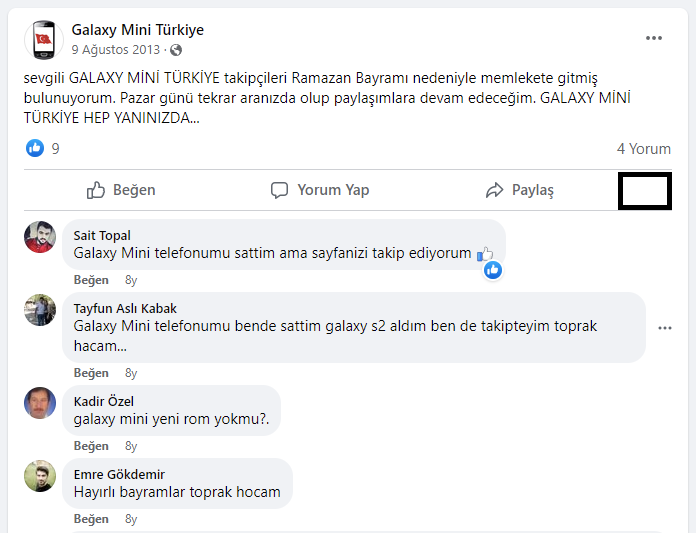
Task: Open Tayfun Aslı Kabak's avatar
Action: [40, 310]
